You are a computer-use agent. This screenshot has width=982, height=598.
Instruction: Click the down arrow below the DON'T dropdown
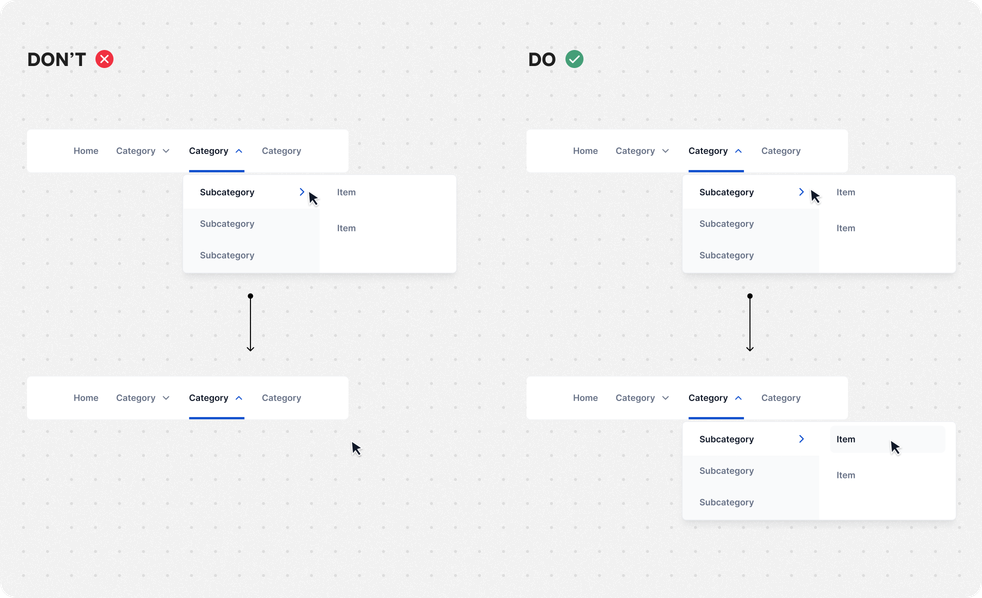coord(250,324)
